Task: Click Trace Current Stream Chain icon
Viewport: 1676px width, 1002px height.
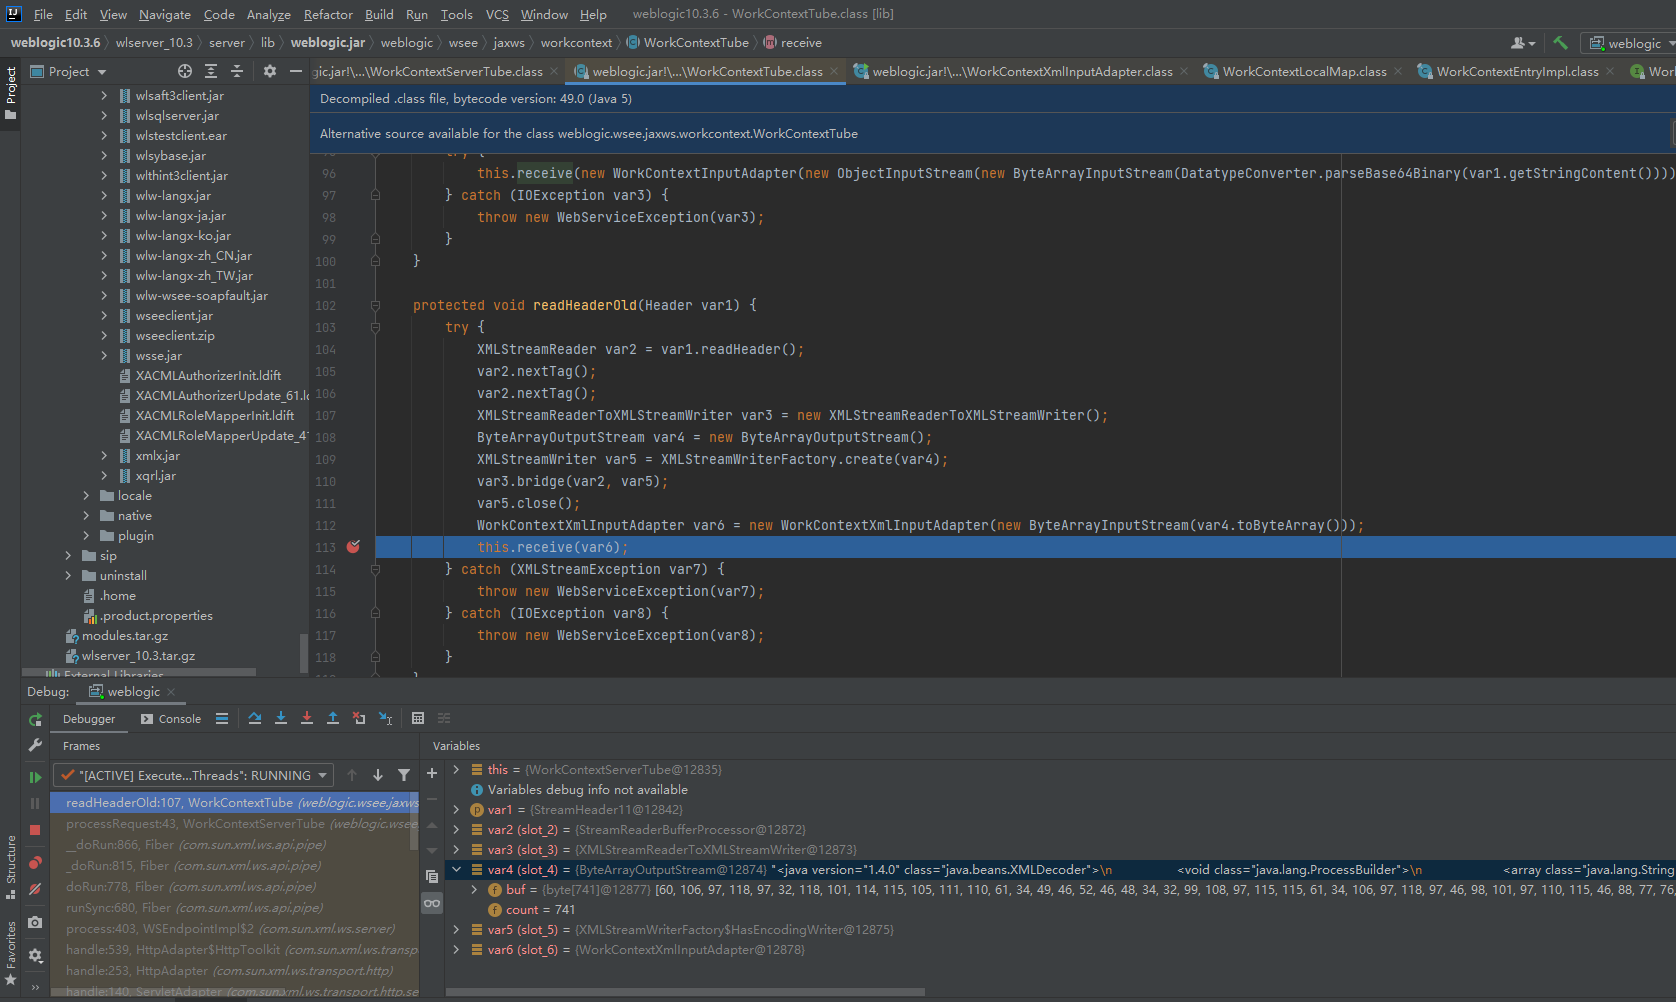Action: point(444,718)
